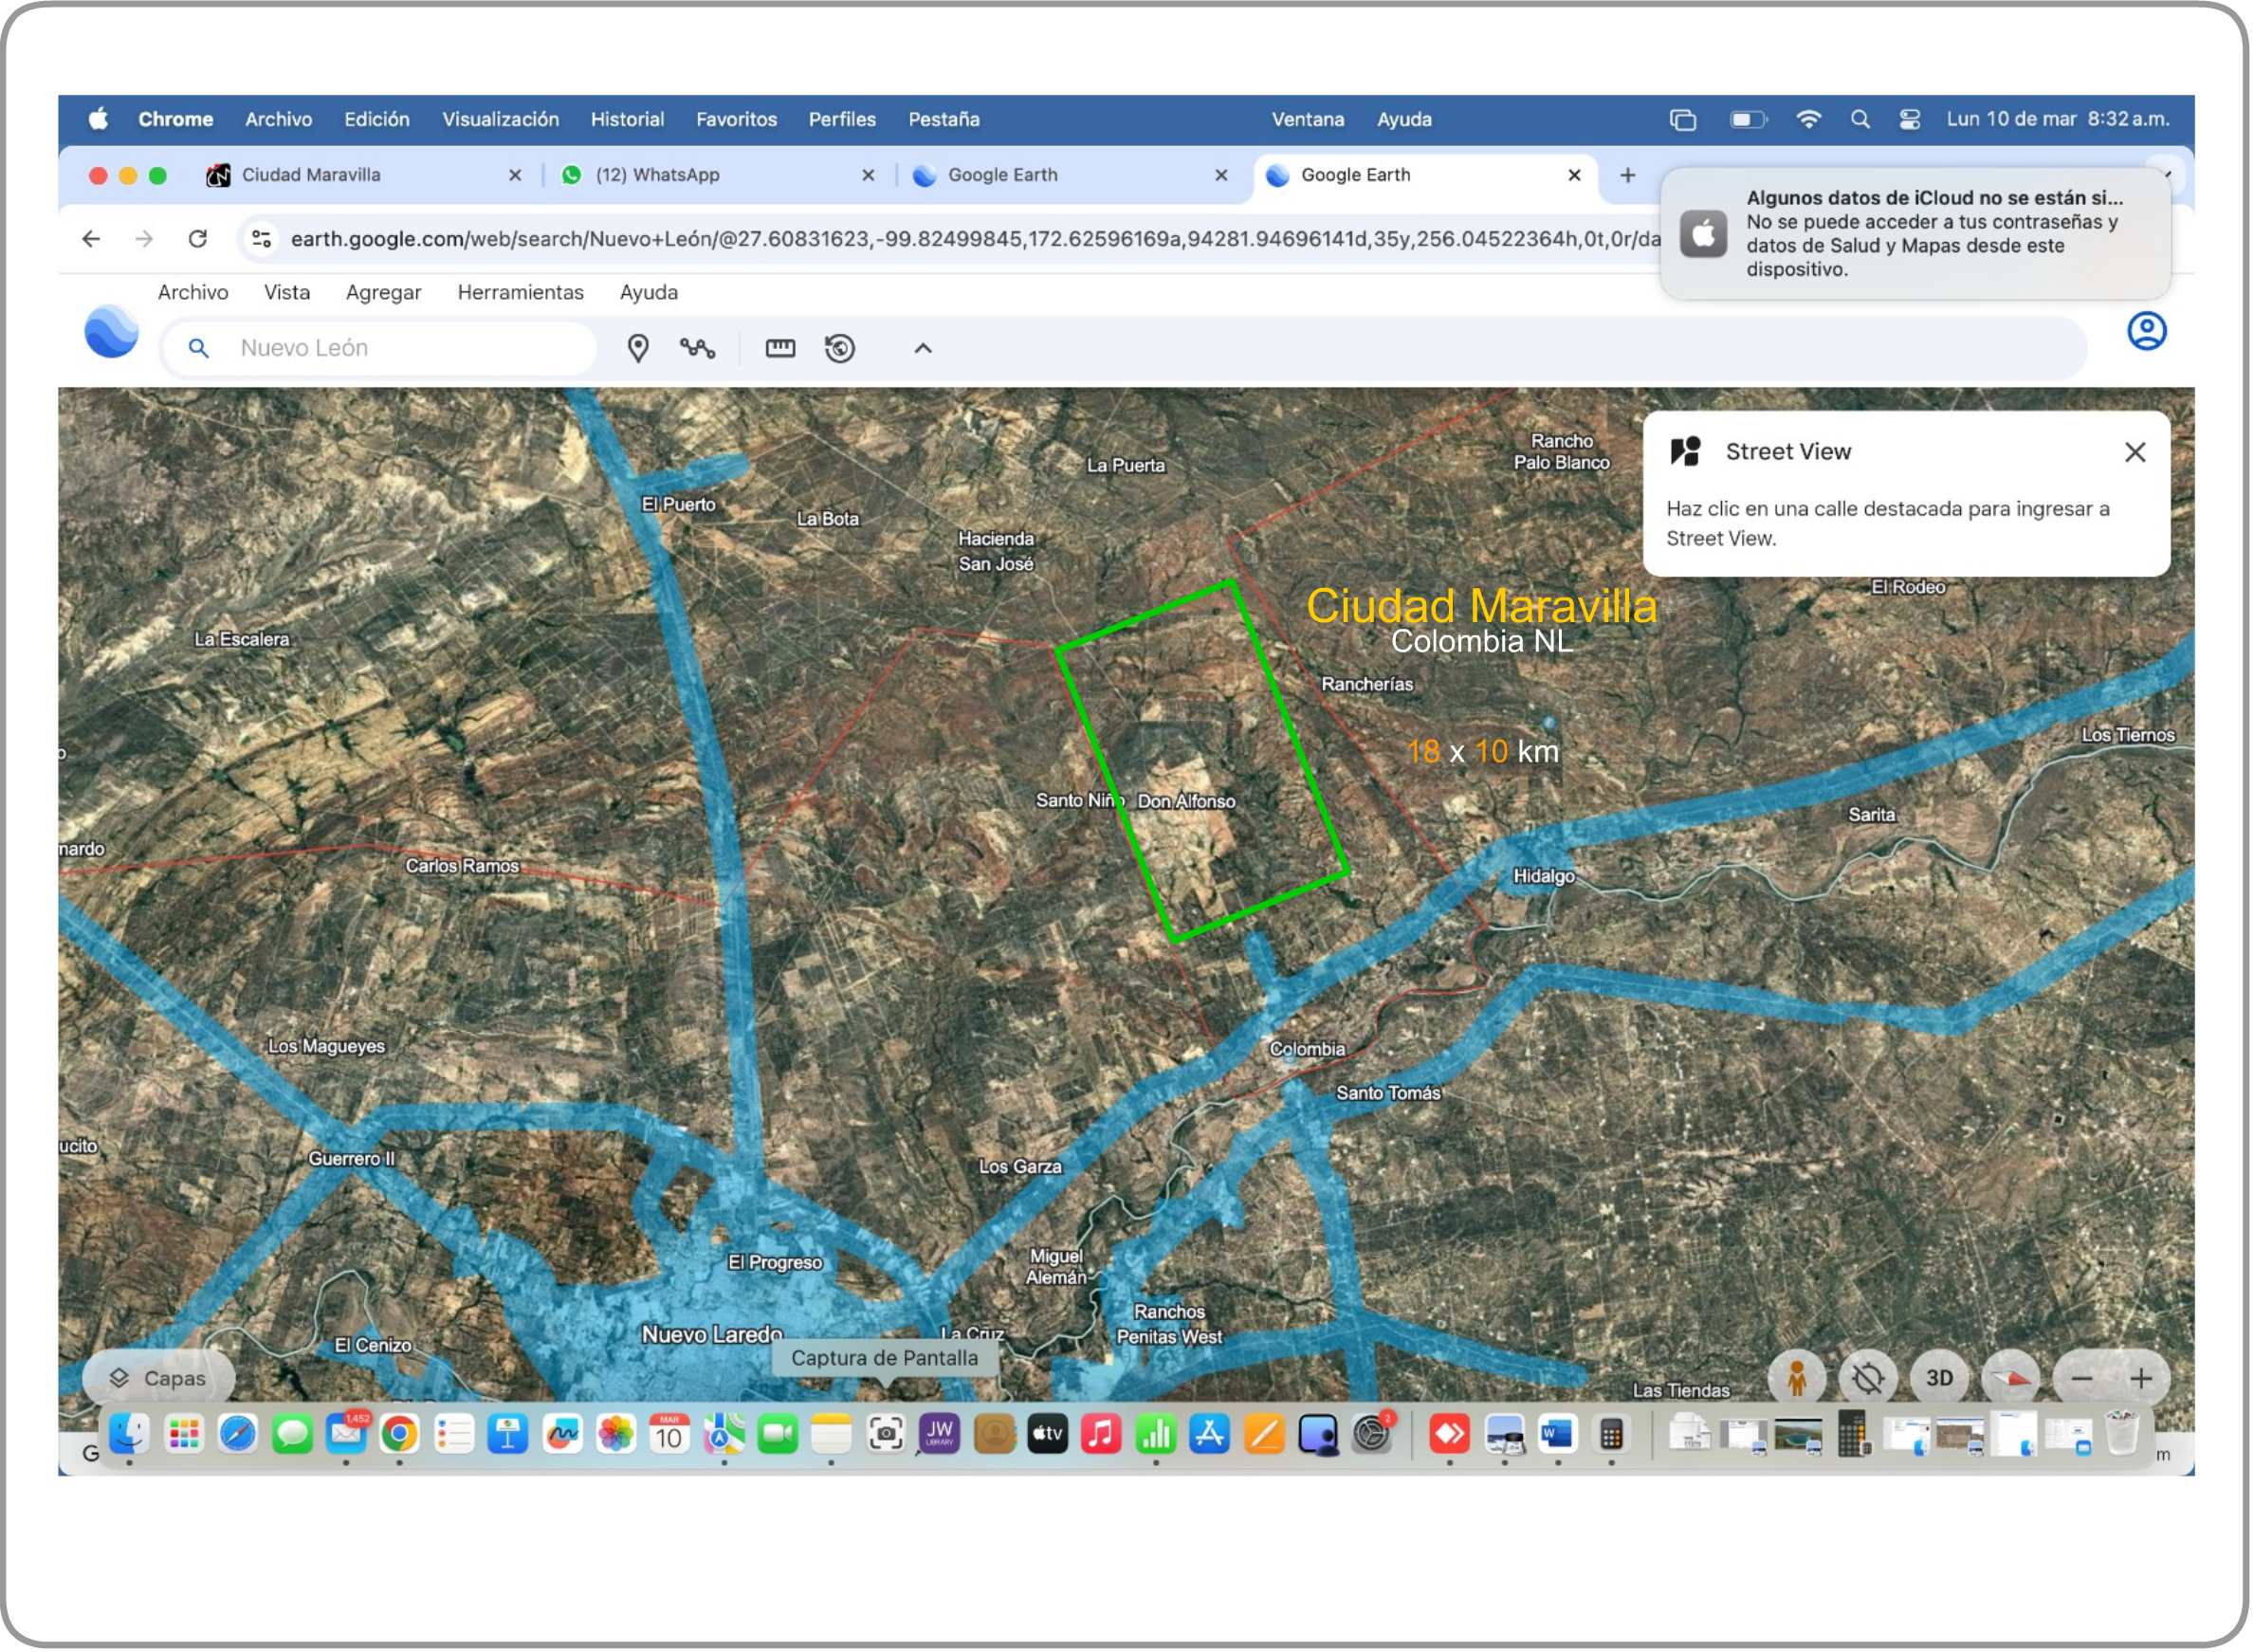Toggle 3D view button
The width and height of the screenshot is (2254, 1652).
coord(1940,1379)
